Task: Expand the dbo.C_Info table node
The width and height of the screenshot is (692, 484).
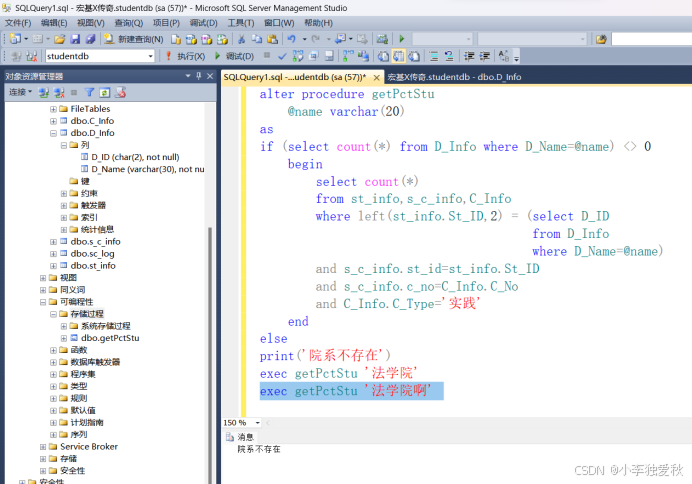Action: [x=53, y=121]
